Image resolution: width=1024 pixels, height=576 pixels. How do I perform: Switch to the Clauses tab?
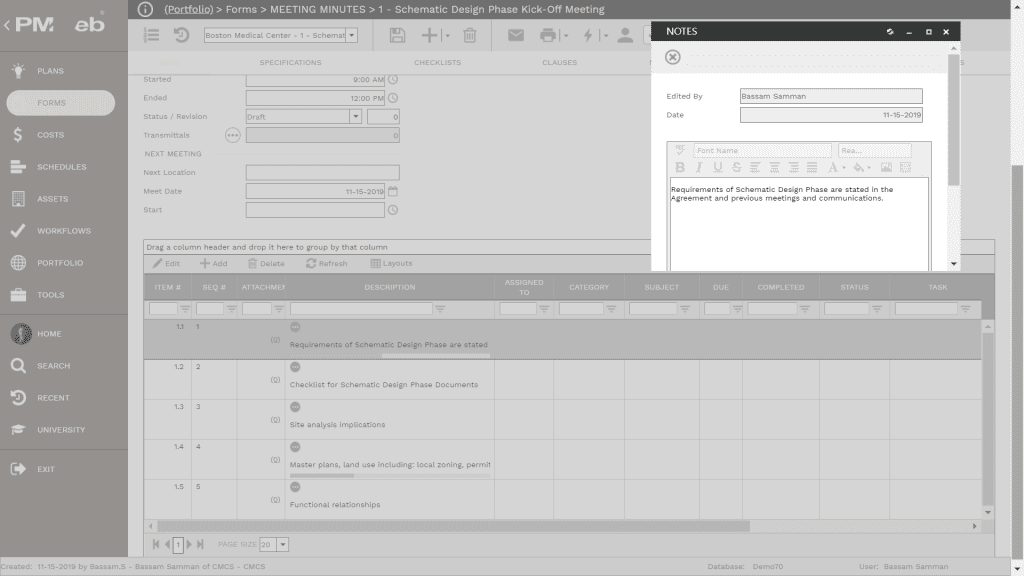point(560,63)
